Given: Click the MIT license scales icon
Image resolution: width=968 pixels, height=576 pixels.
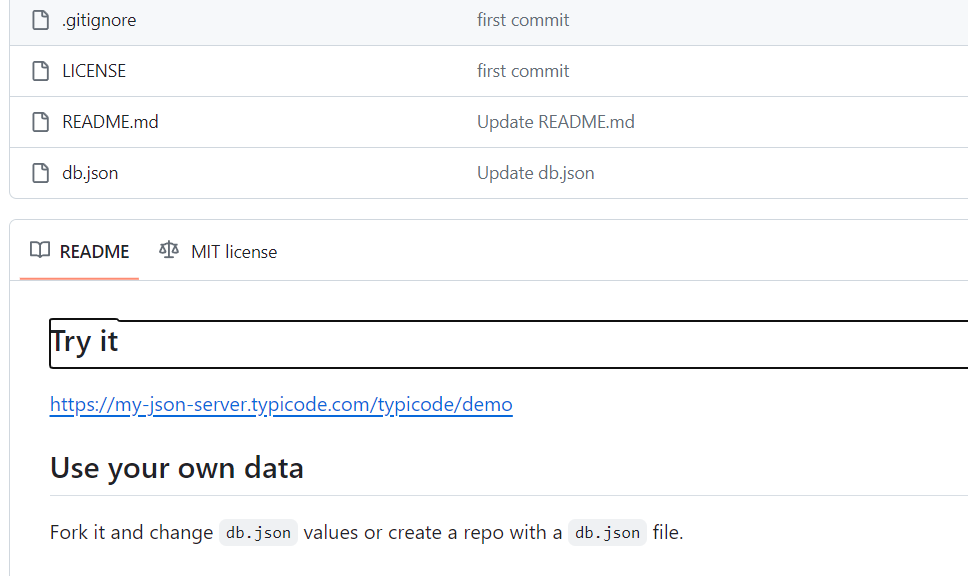Looking at the screenshot, I should click(x=169, y=250).
